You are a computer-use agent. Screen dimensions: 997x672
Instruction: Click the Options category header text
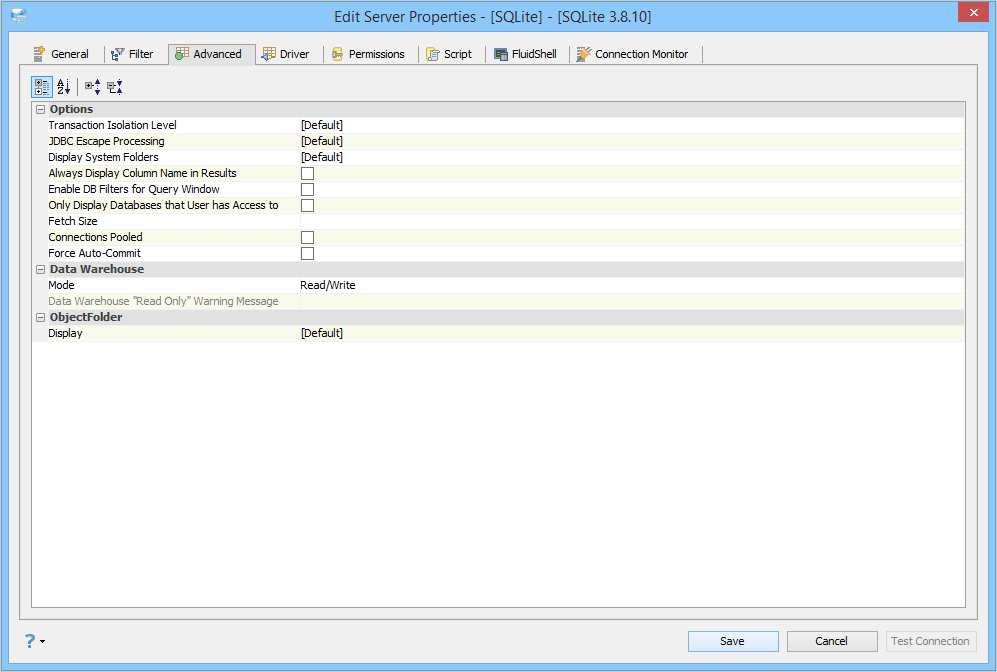click(71, 109)
